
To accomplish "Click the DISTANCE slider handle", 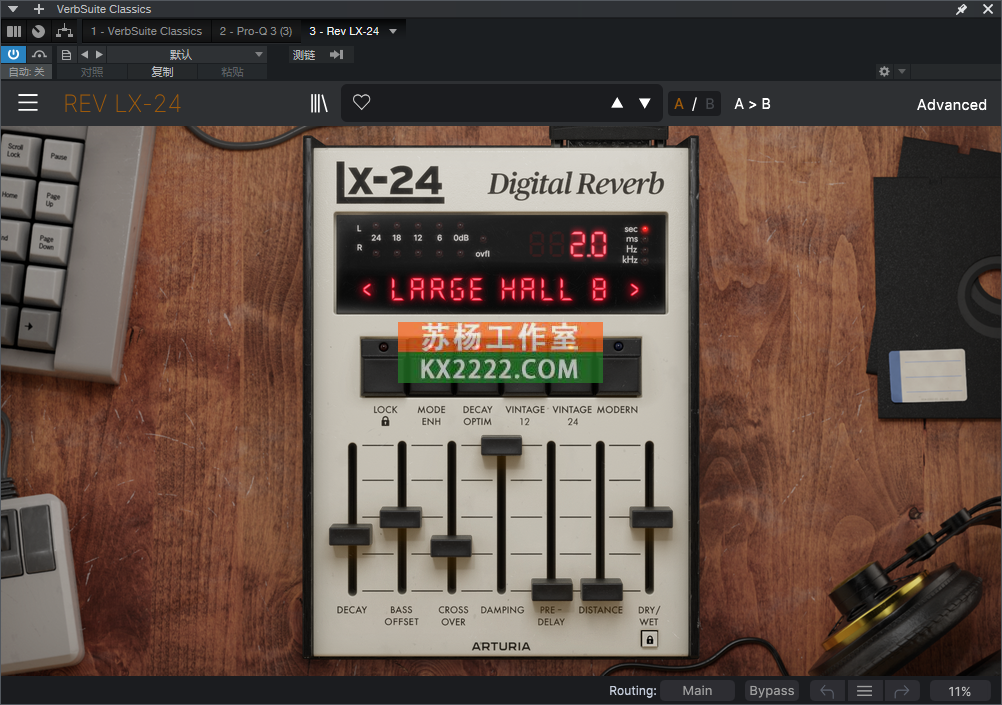I will coord(601,589).
